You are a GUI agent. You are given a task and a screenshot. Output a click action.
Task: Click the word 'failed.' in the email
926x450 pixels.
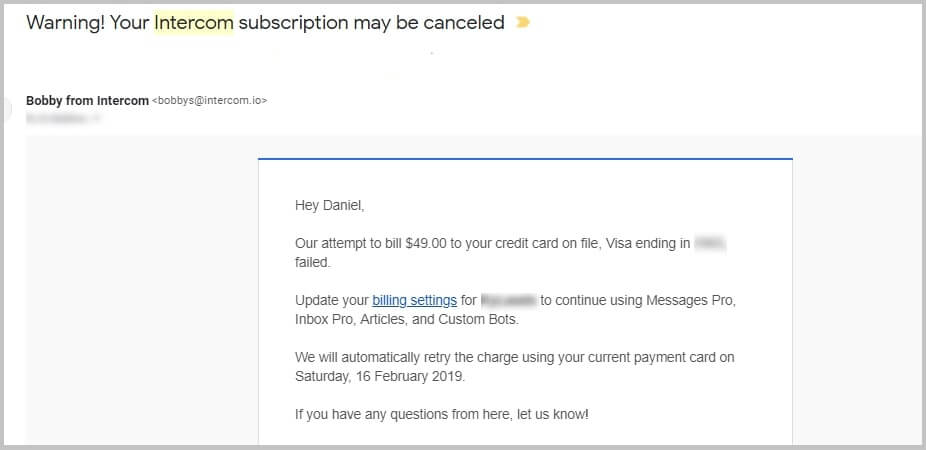(312, 262)
